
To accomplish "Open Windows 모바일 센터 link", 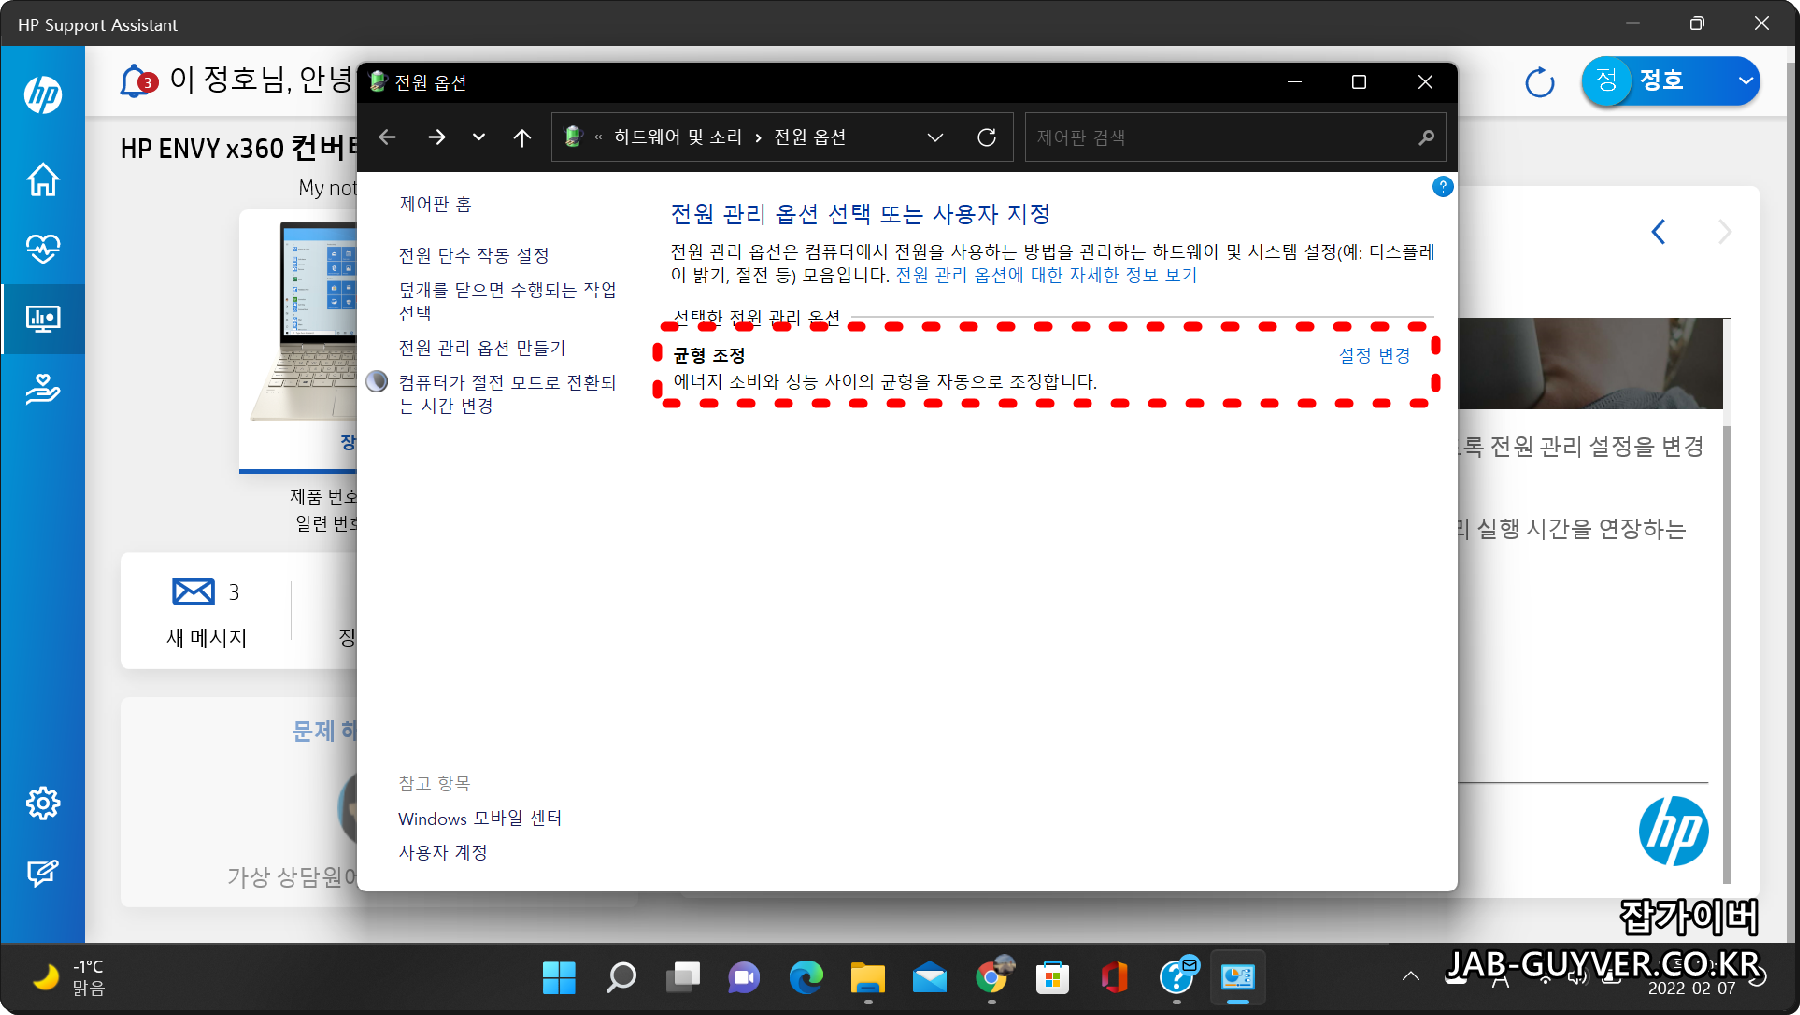I will 480,818.
